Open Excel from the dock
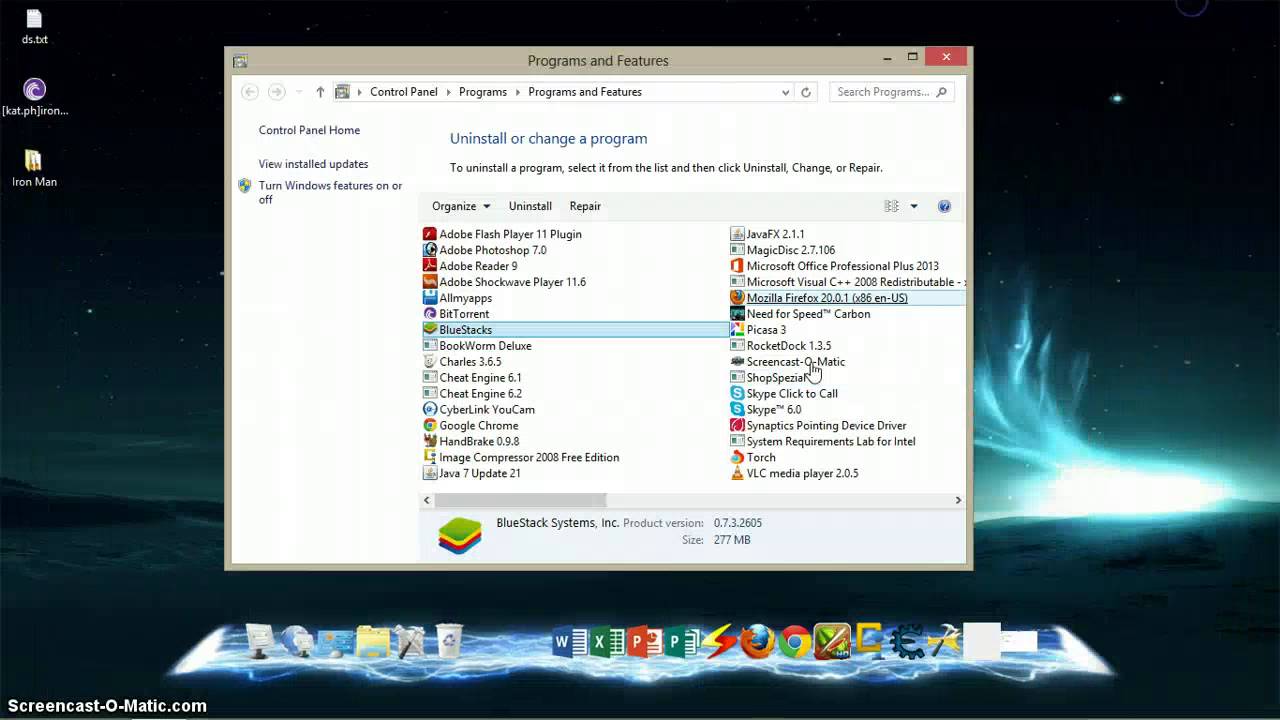Screen dimensions: 1280x720 (x=607, y=642)
